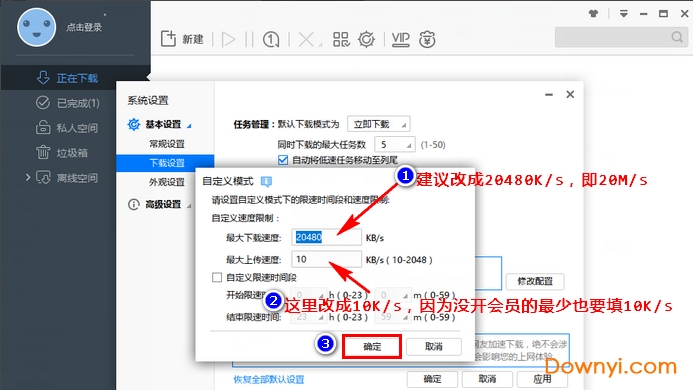Pause tasks with the pause icon
Viewport: 693px width, 390px height.
tap(249, 39)
